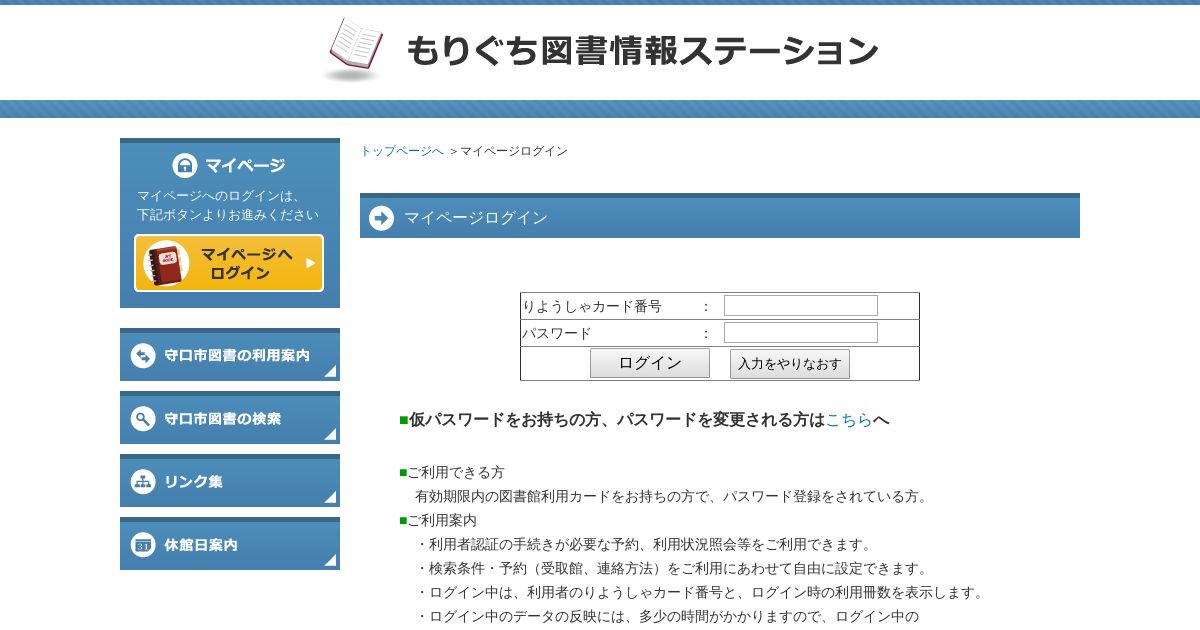Click the ご利用案内 heading text
Screen dimensions: 1200x630
tap(442, 520)
